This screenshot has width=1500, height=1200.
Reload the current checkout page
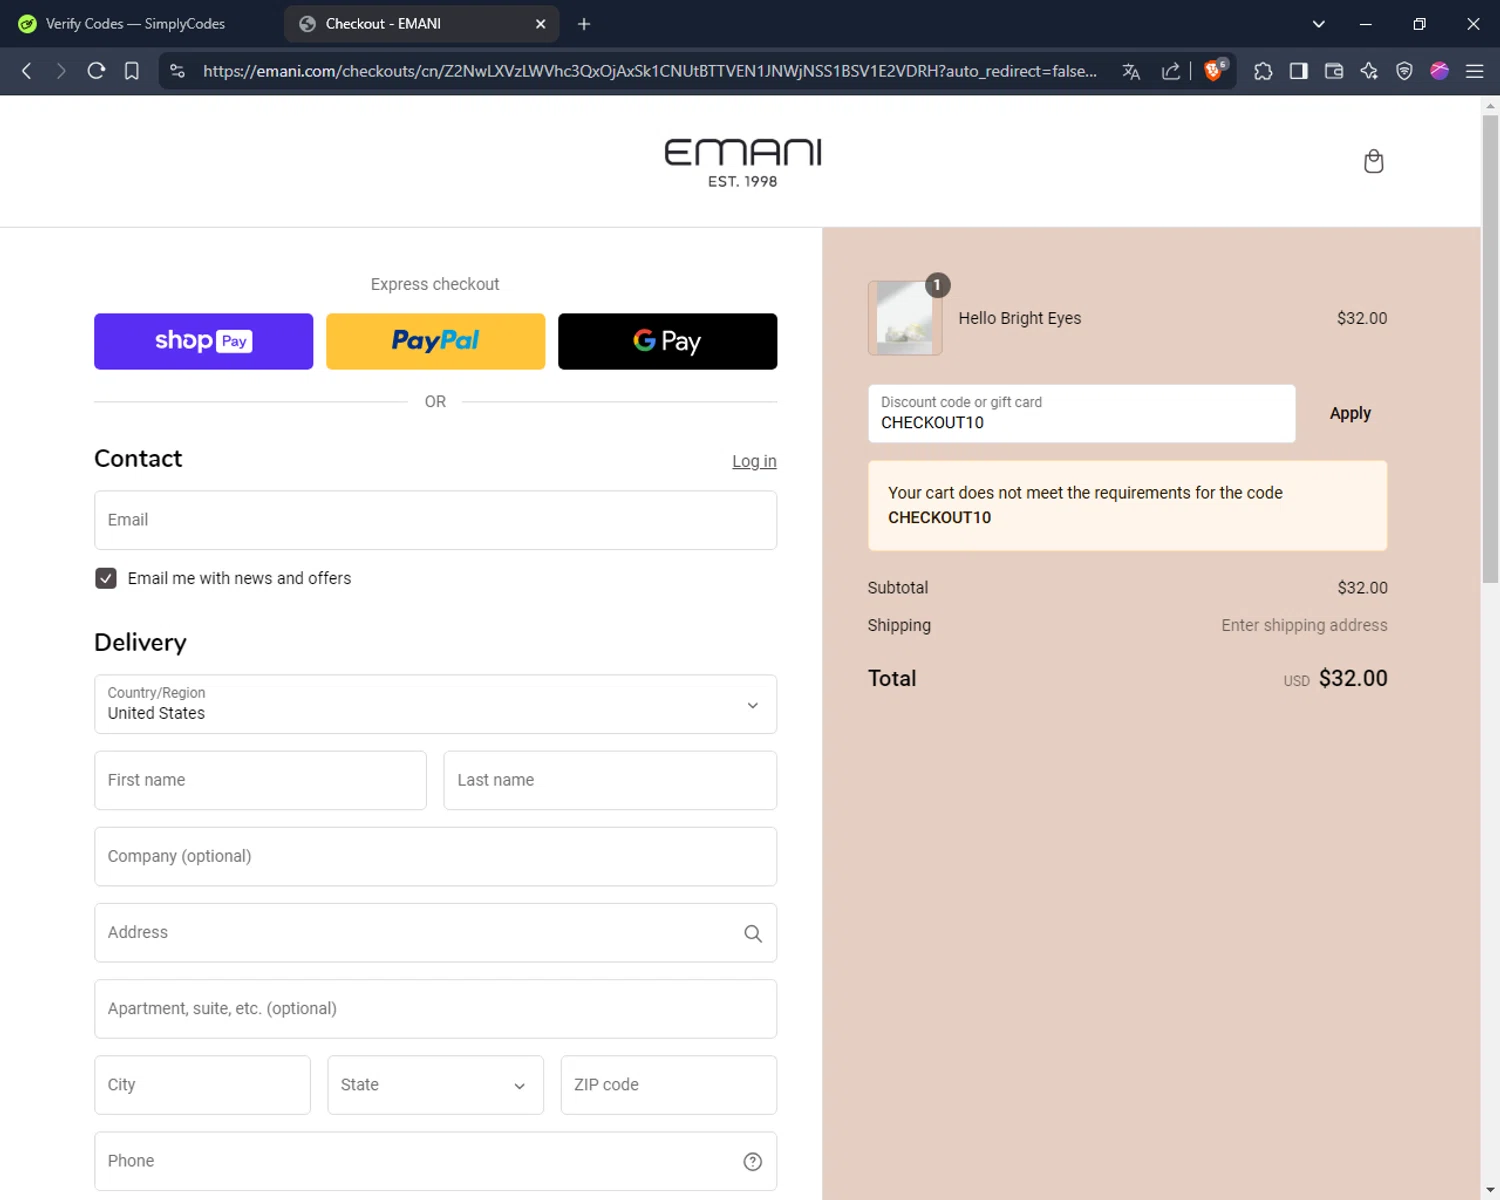tap(96, 71)
